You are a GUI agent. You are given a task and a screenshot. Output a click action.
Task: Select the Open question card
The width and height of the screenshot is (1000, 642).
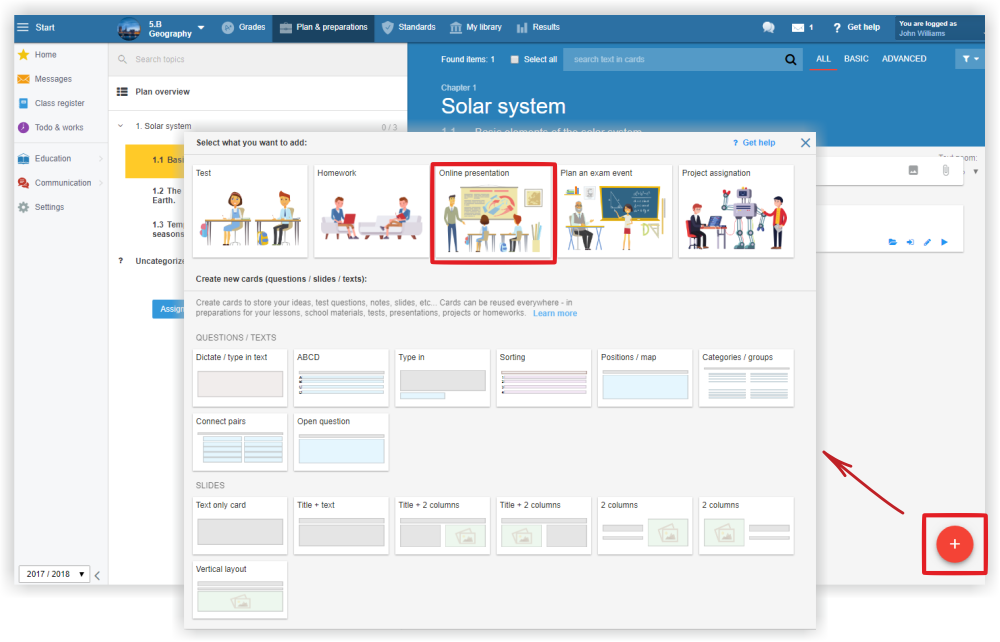pos(341,442)
